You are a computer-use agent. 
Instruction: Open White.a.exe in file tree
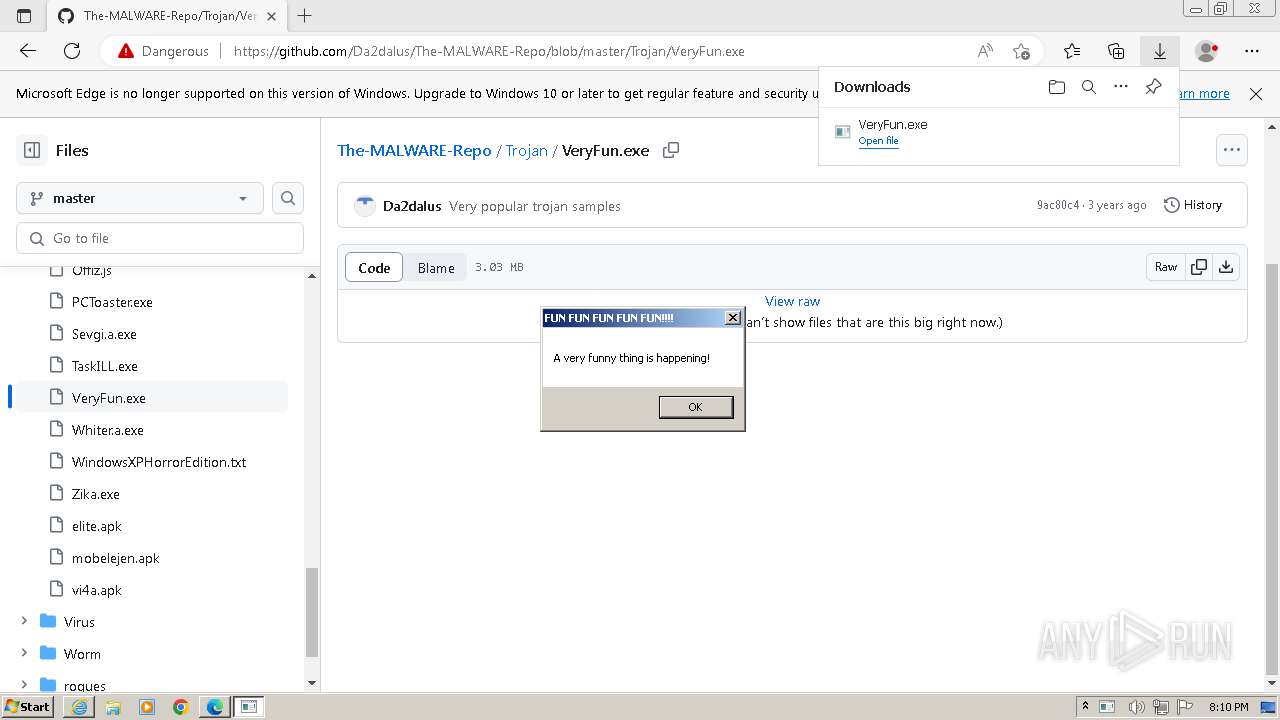point(108,430)
